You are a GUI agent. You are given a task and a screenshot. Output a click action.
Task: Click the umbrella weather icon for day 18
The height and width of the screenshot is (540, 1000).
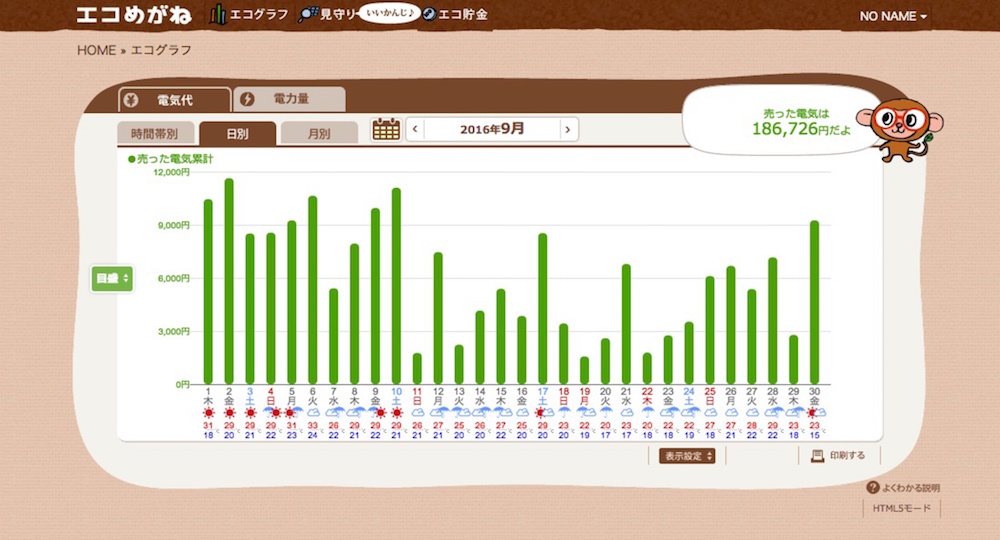564,413
